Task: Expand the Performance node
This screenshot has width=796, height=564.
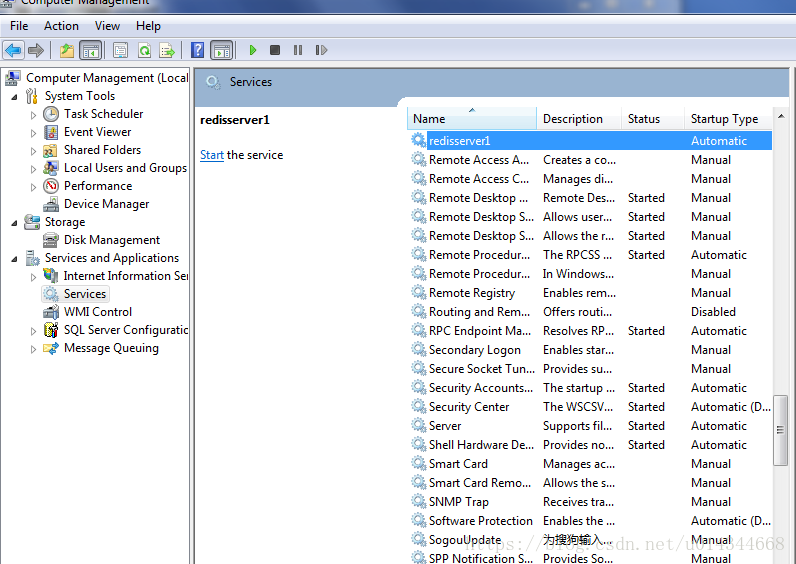Action: [x=33, y=187]
